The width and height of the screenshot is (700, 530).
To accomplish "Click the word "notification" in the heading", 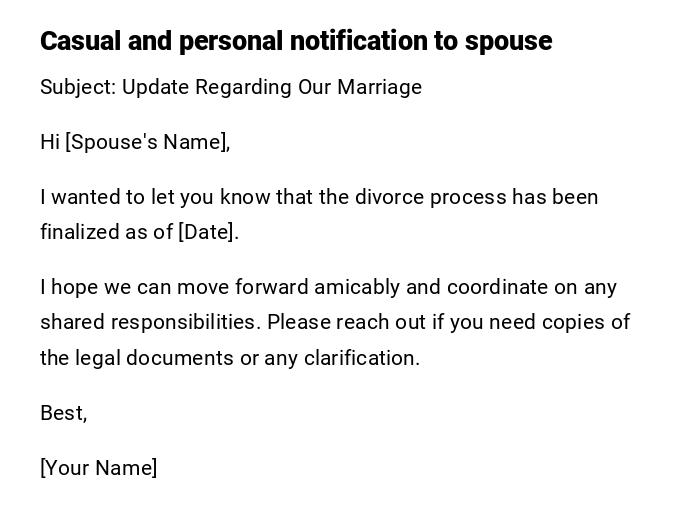I will click(x=347, y=41).
